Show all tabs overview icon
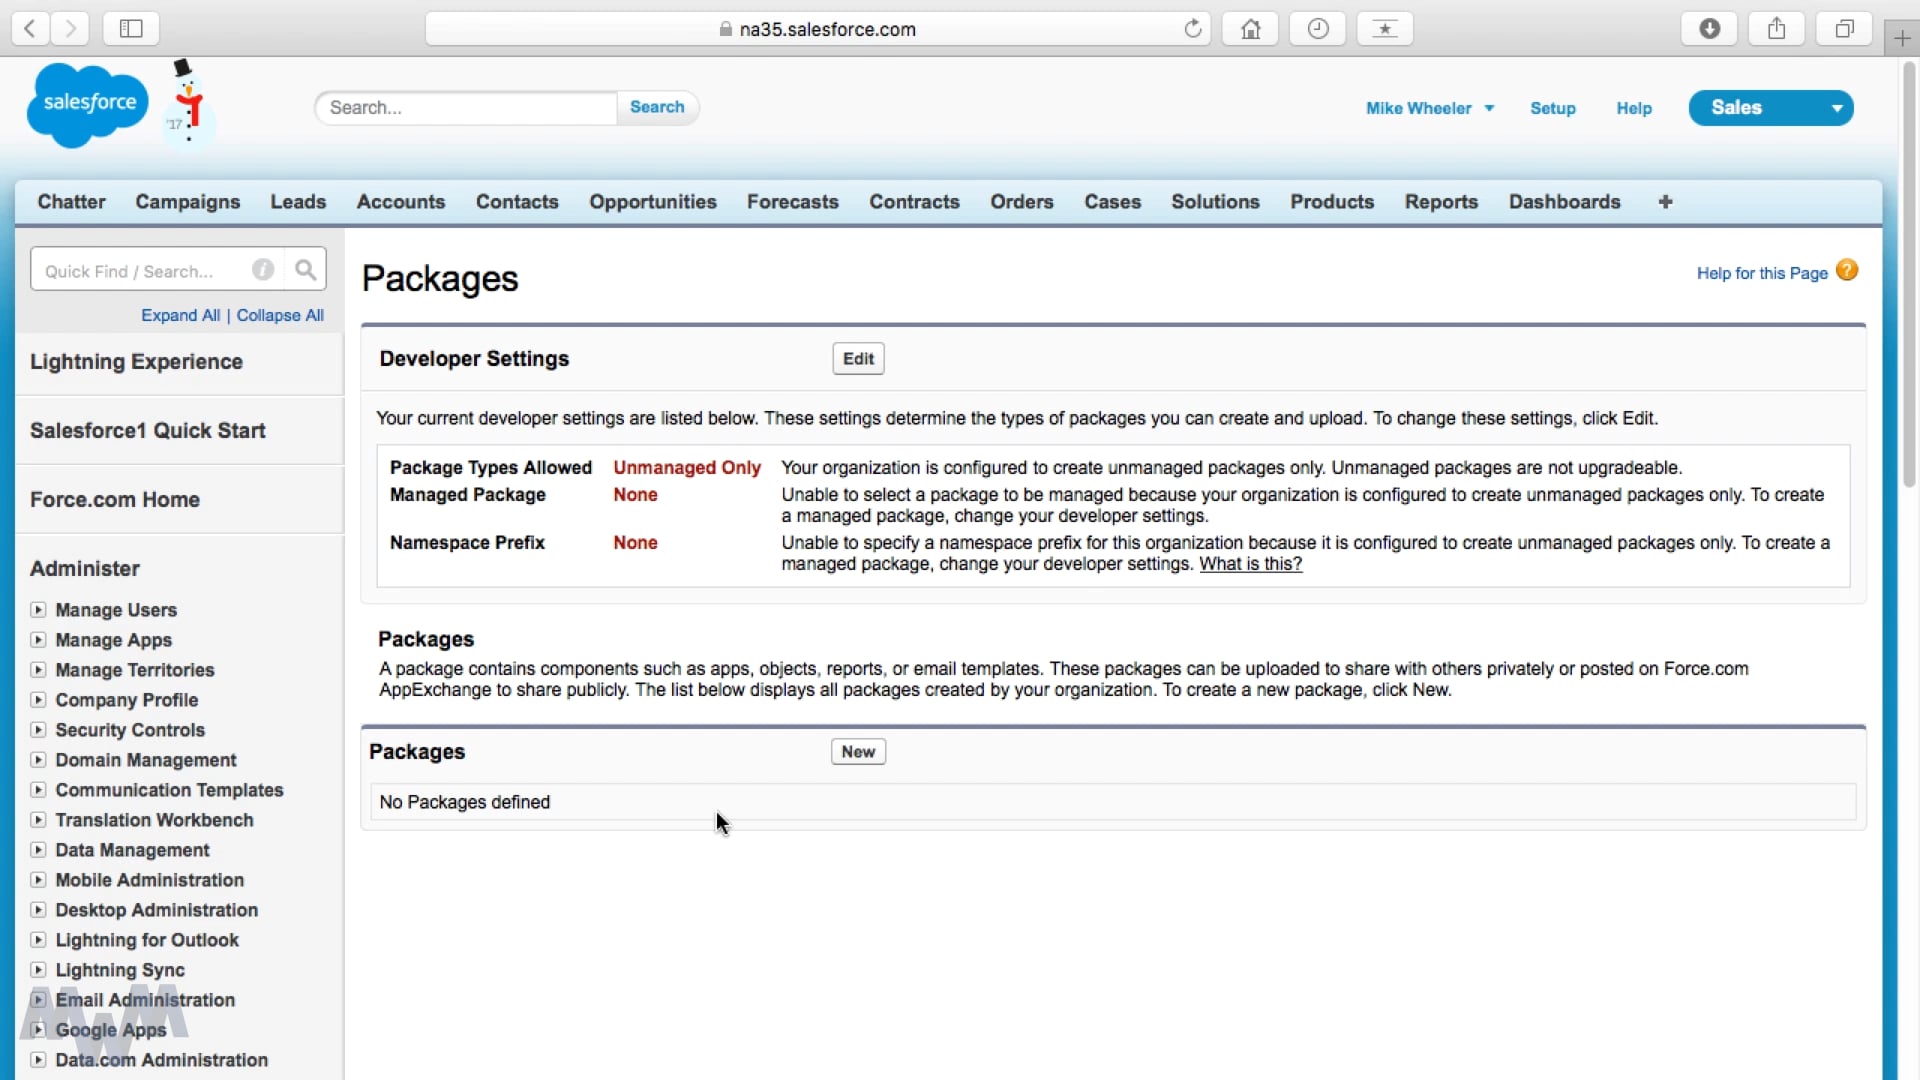Image resolution: width=1920 pixels, height=1080 pixels. click(1845, 29)
